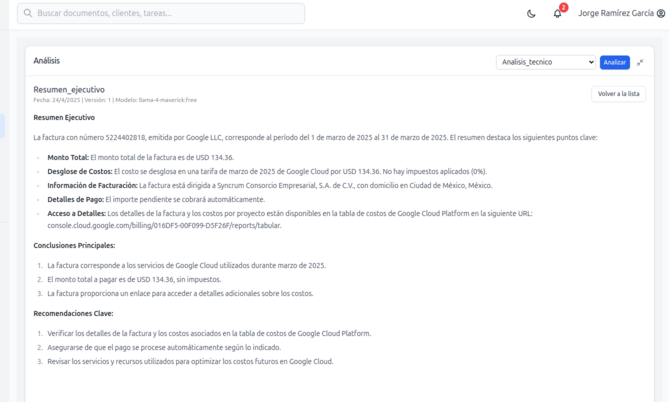Viewport: 669px width, 402px height.
Task: Click the Detalles de Pago bullet
Action: point(156,199)
